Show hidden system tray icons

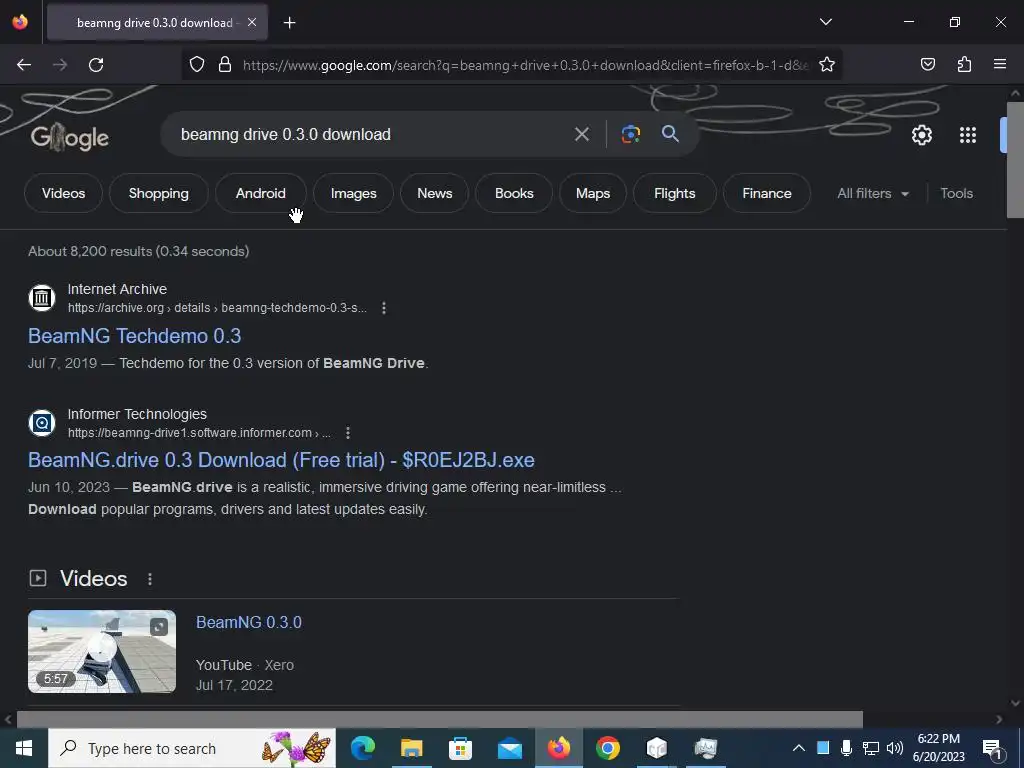click(x=798, y=748)
